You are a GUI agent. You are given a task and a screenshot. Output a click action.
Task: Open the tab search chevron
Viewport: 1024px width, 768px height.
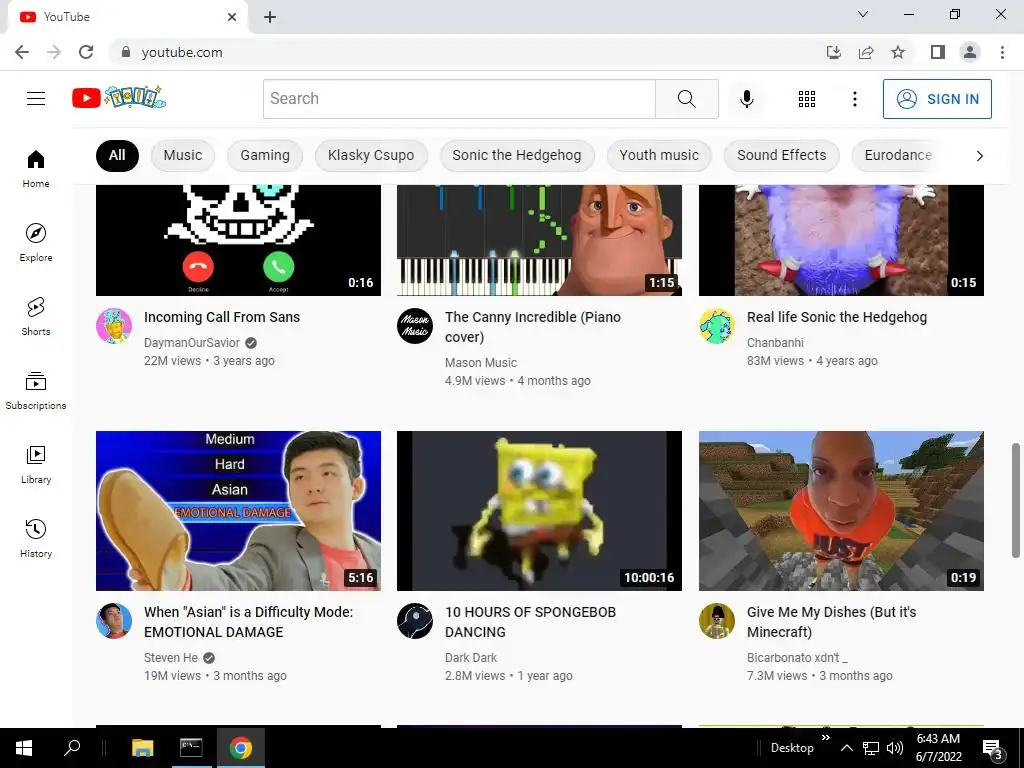click(x=863, y=14)
